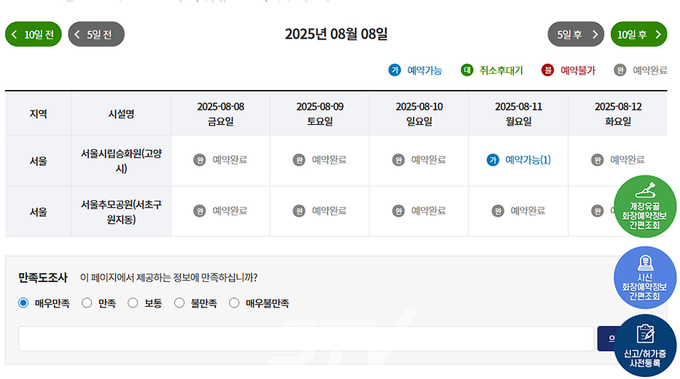Open 시신 화장예약정보 간편조회 floating icon
This screenshot has height=379, width=680.
point(645,278)
